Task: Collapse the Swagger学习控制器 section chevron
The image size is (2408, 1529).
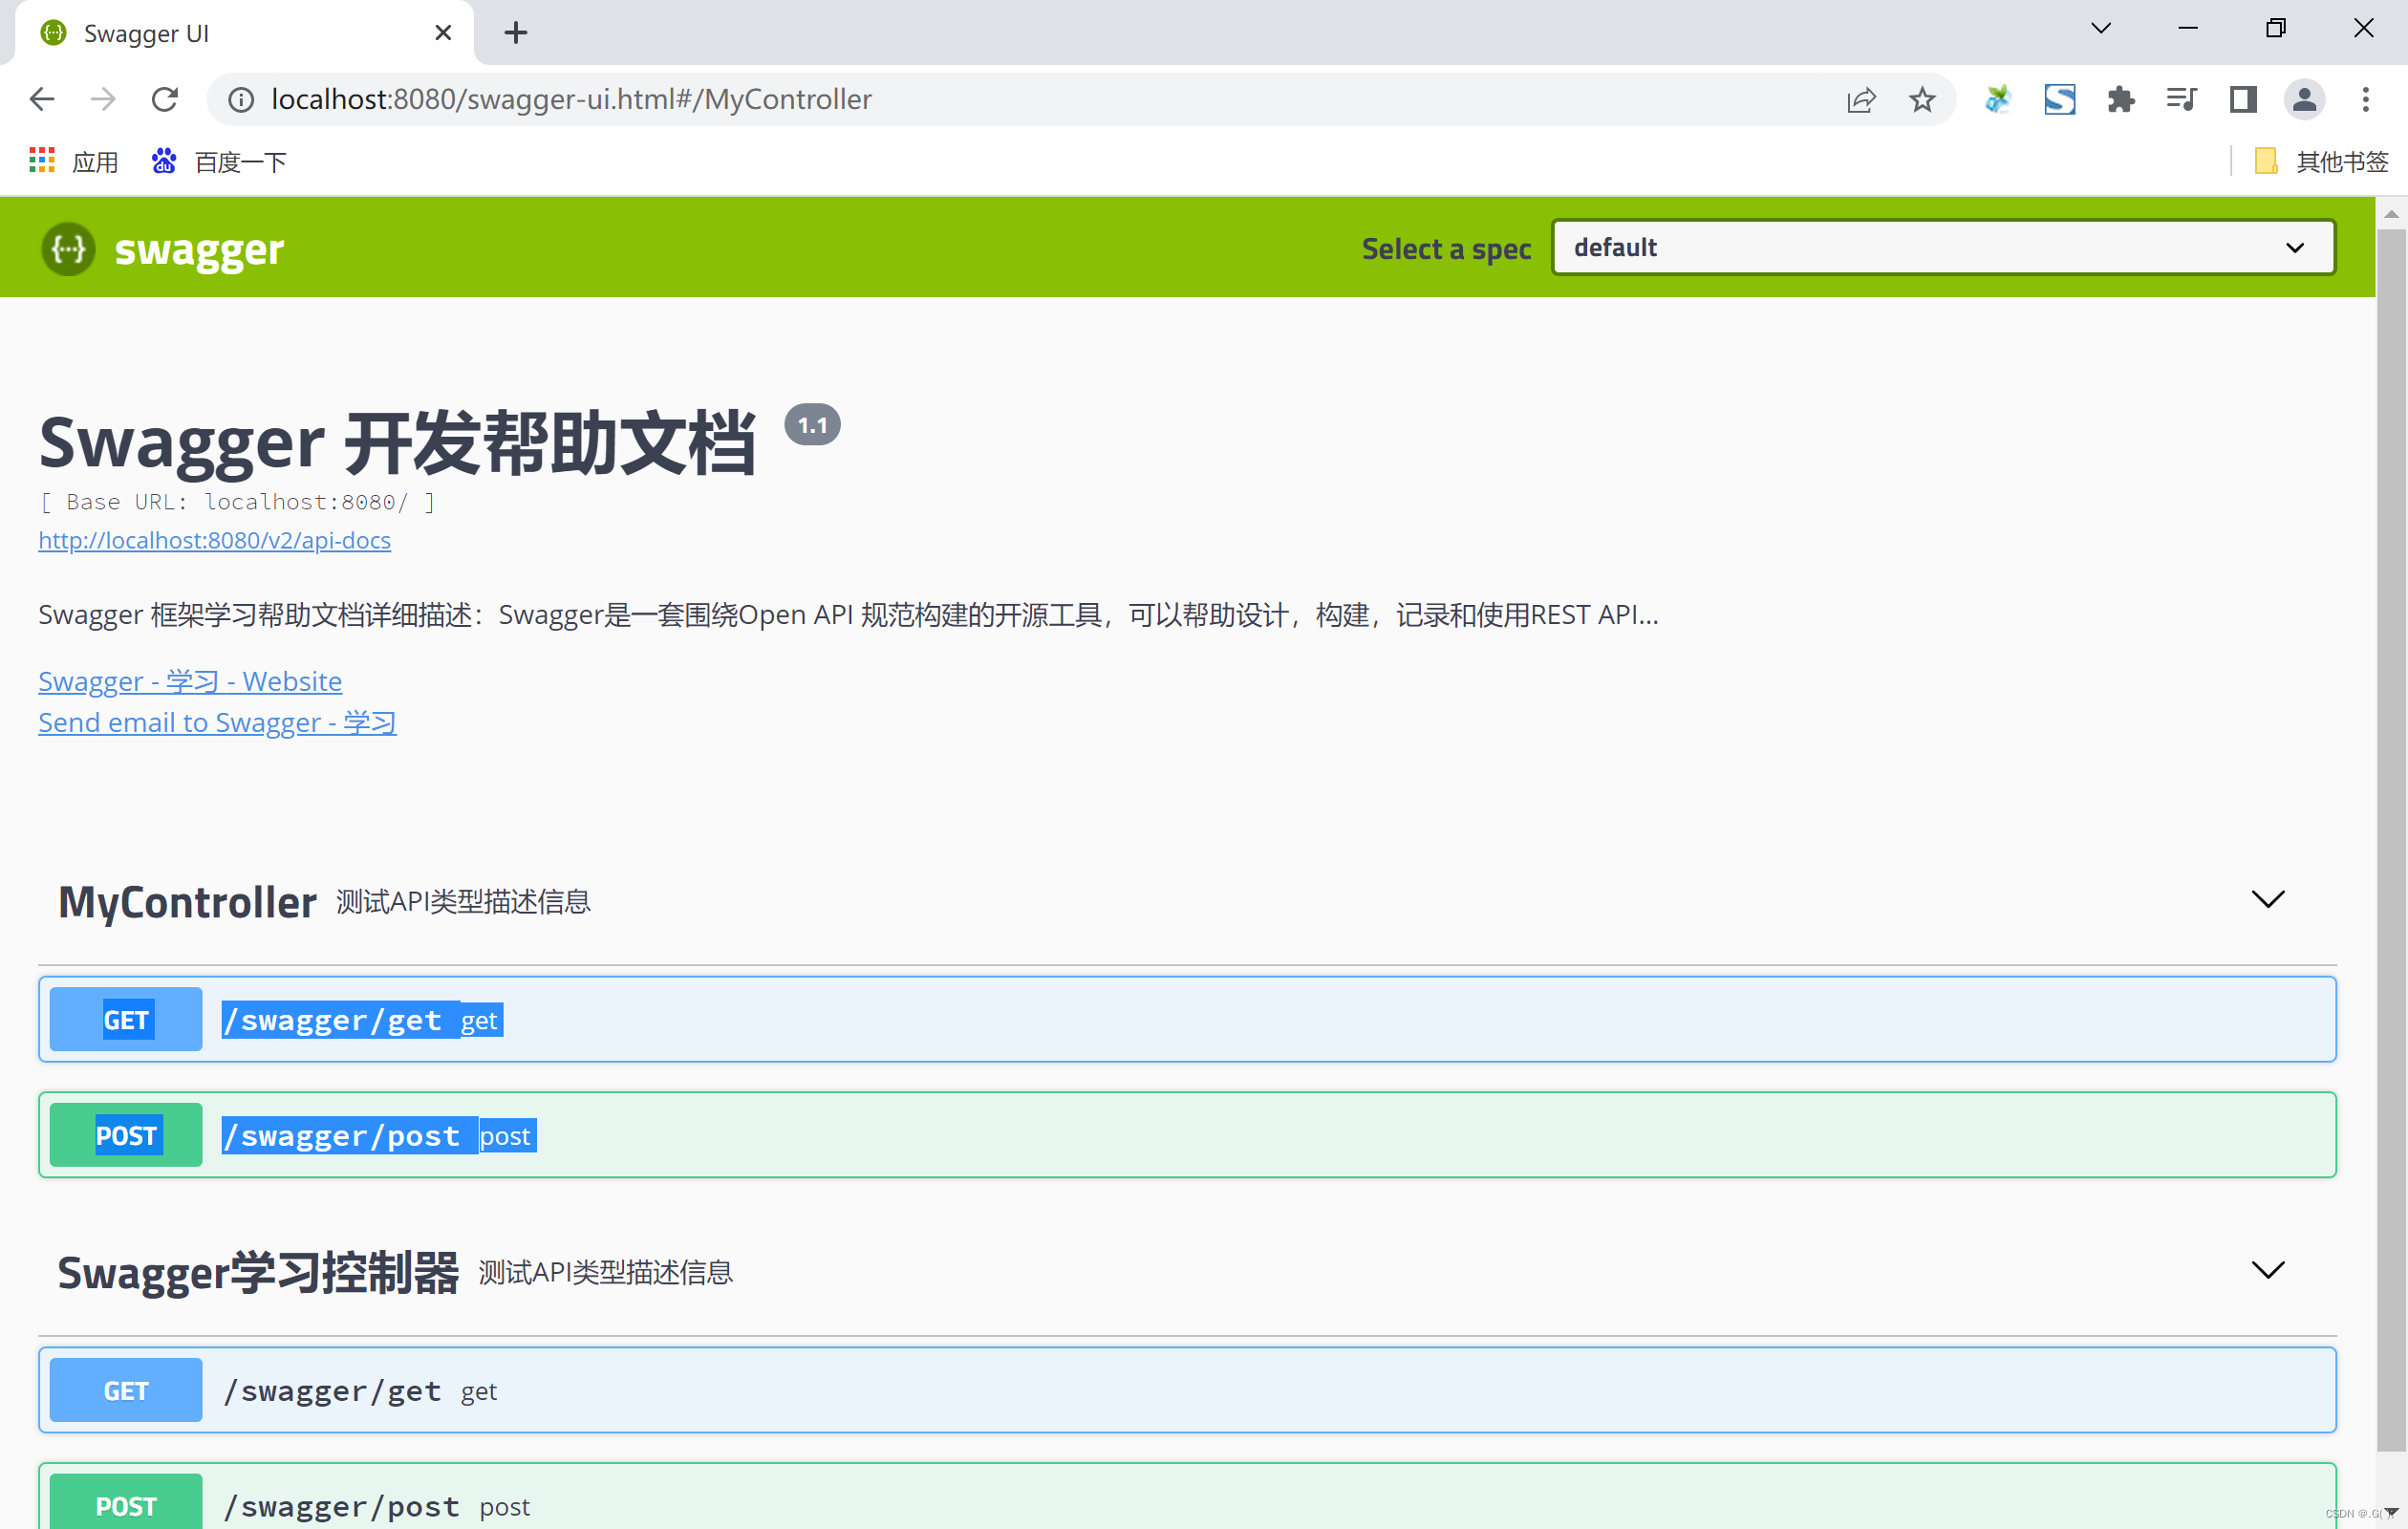Action: coord(2267,1270)
